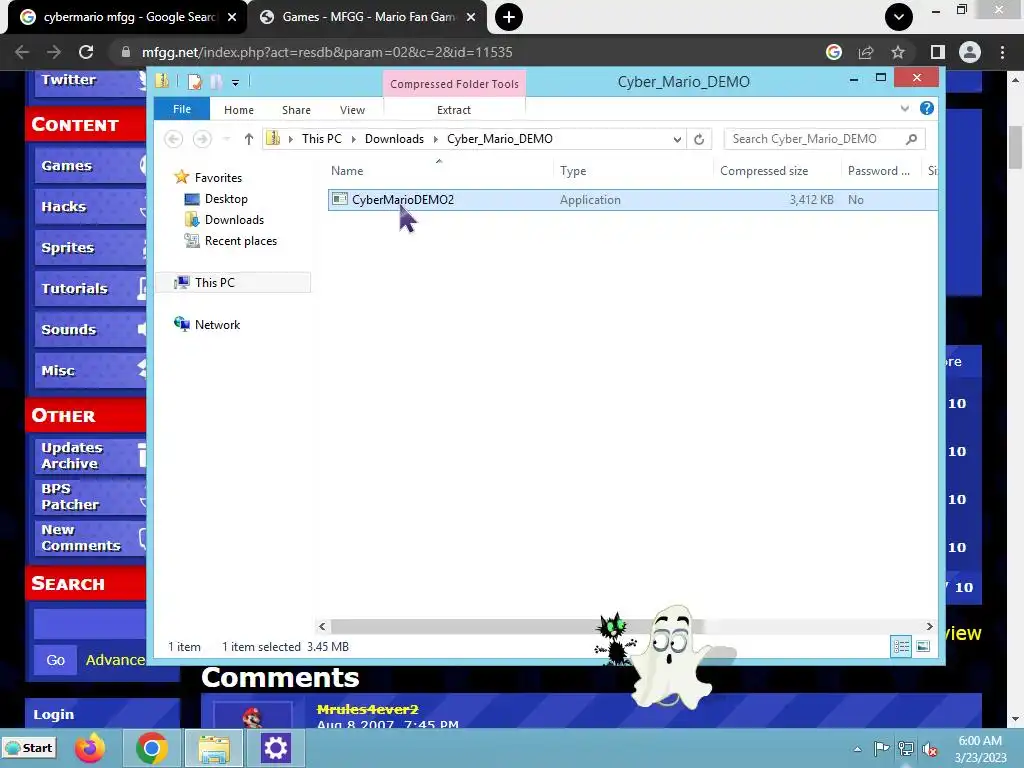Go up one folder level arrow
The image size is (1024, 768).
(248, 138)
